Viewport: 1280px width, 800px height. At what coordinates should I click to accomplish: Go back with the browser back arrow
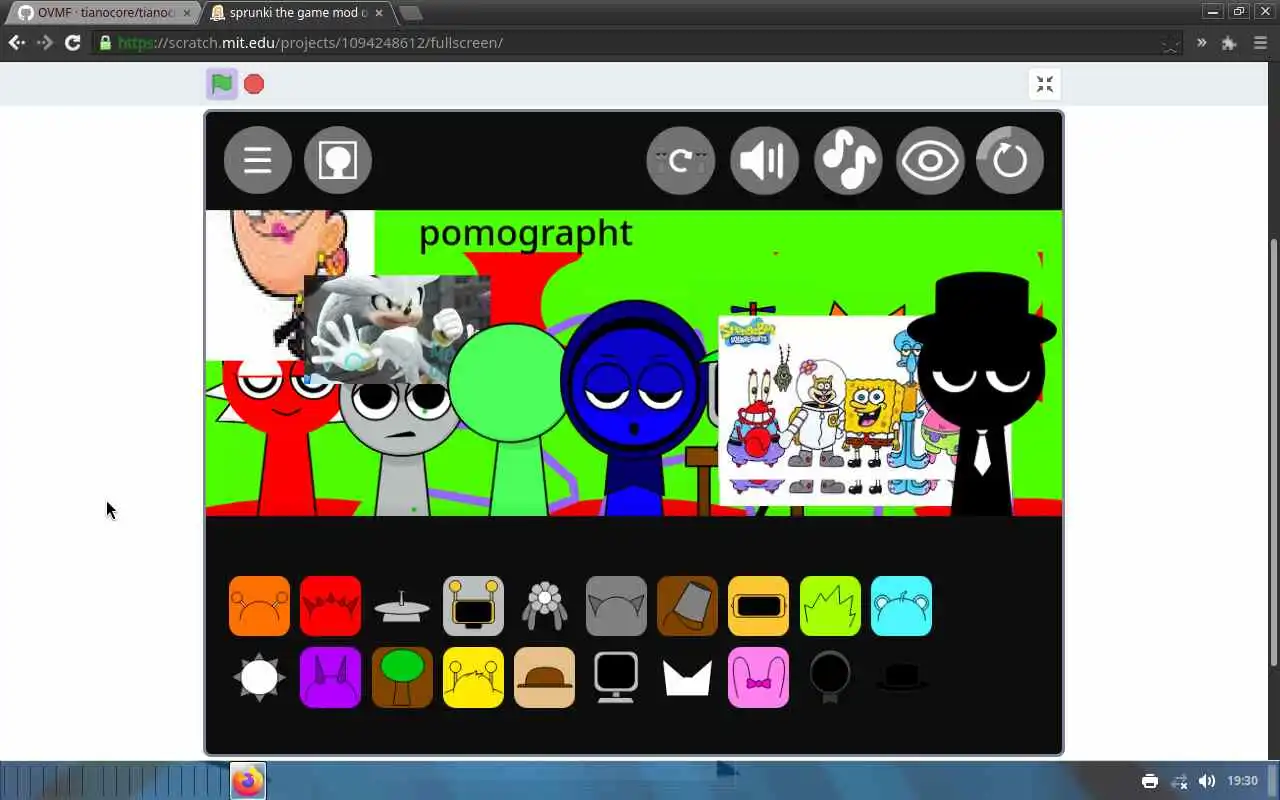tap(16, 43)
